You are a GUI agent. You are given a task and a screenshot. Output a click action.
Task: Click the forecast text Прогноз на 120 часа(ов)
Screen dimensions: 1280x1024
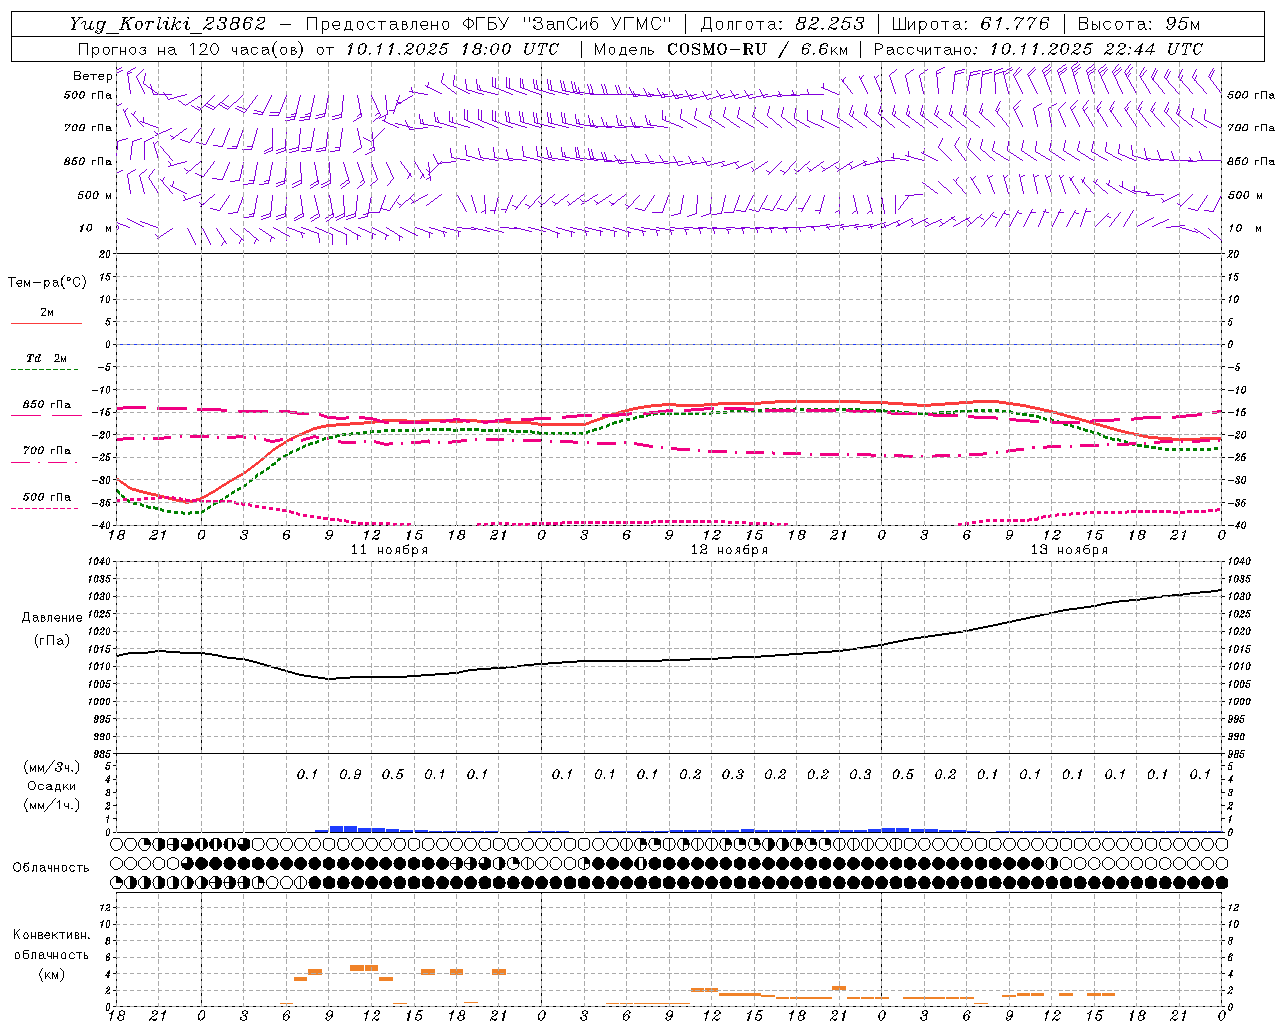pos(190,49)
